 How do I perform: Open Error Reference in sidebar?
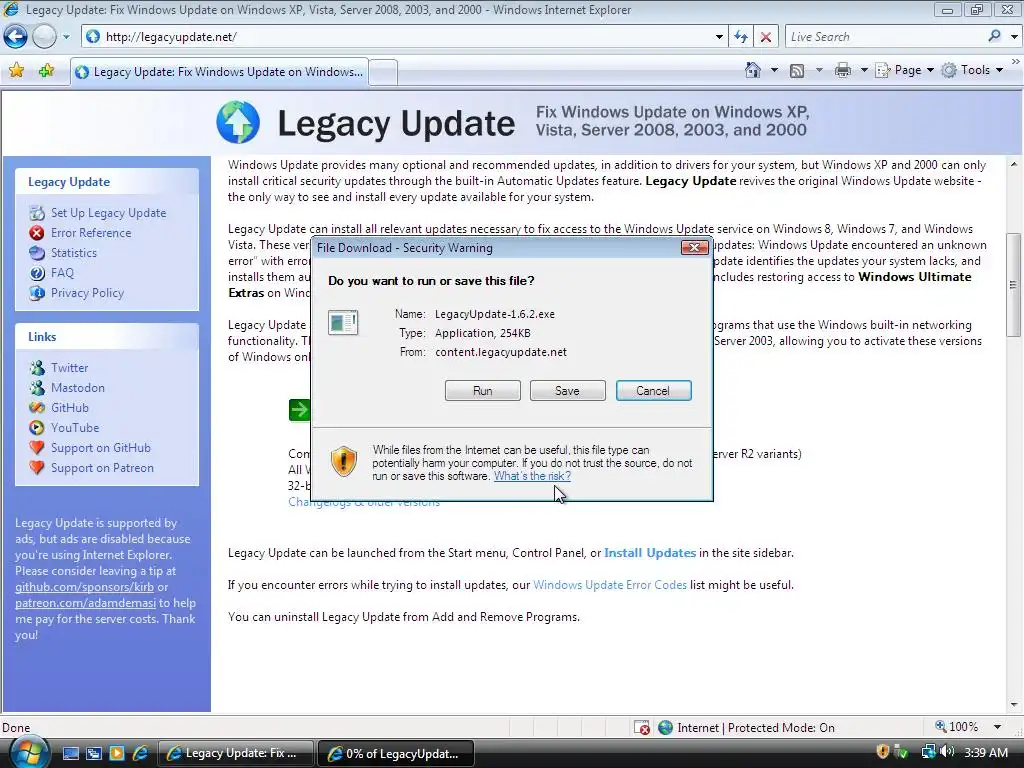coord(91,233)
